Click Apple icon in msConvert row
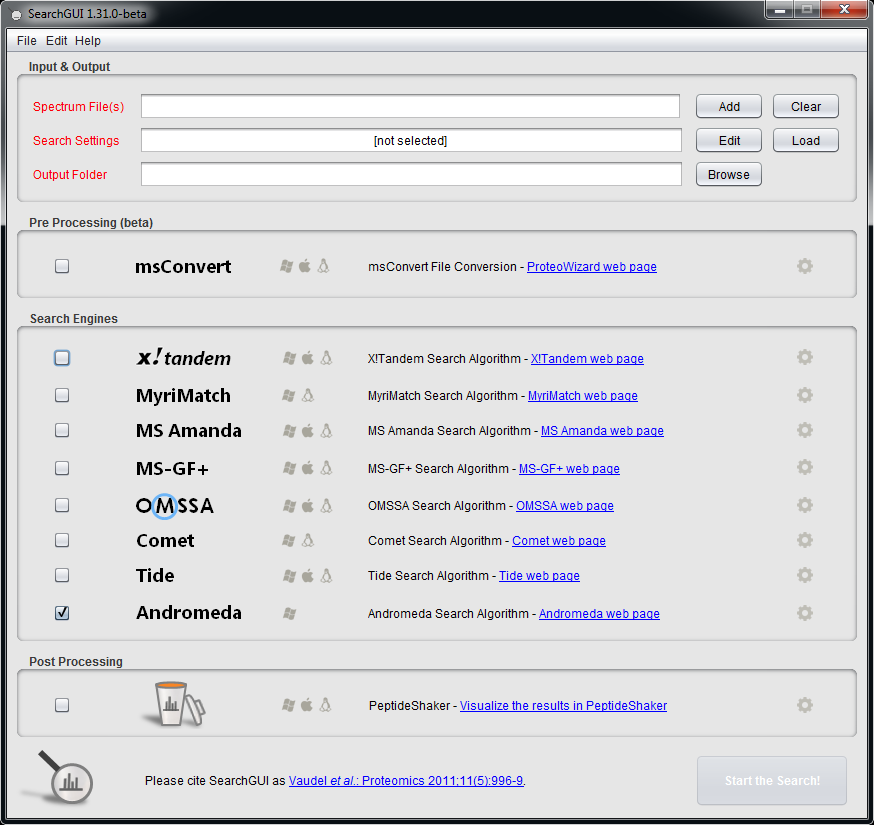The image size is (874, 825). (x=305, y=266)
